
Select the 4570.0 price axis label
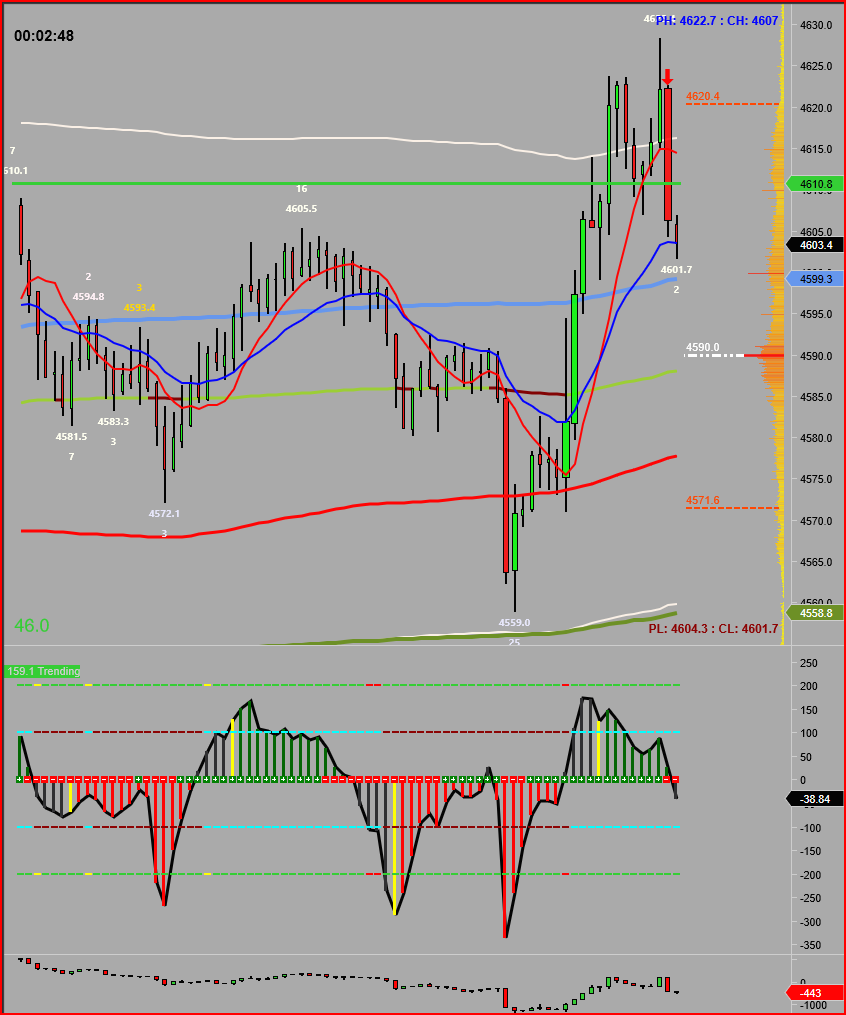click(x=816, y=521)
